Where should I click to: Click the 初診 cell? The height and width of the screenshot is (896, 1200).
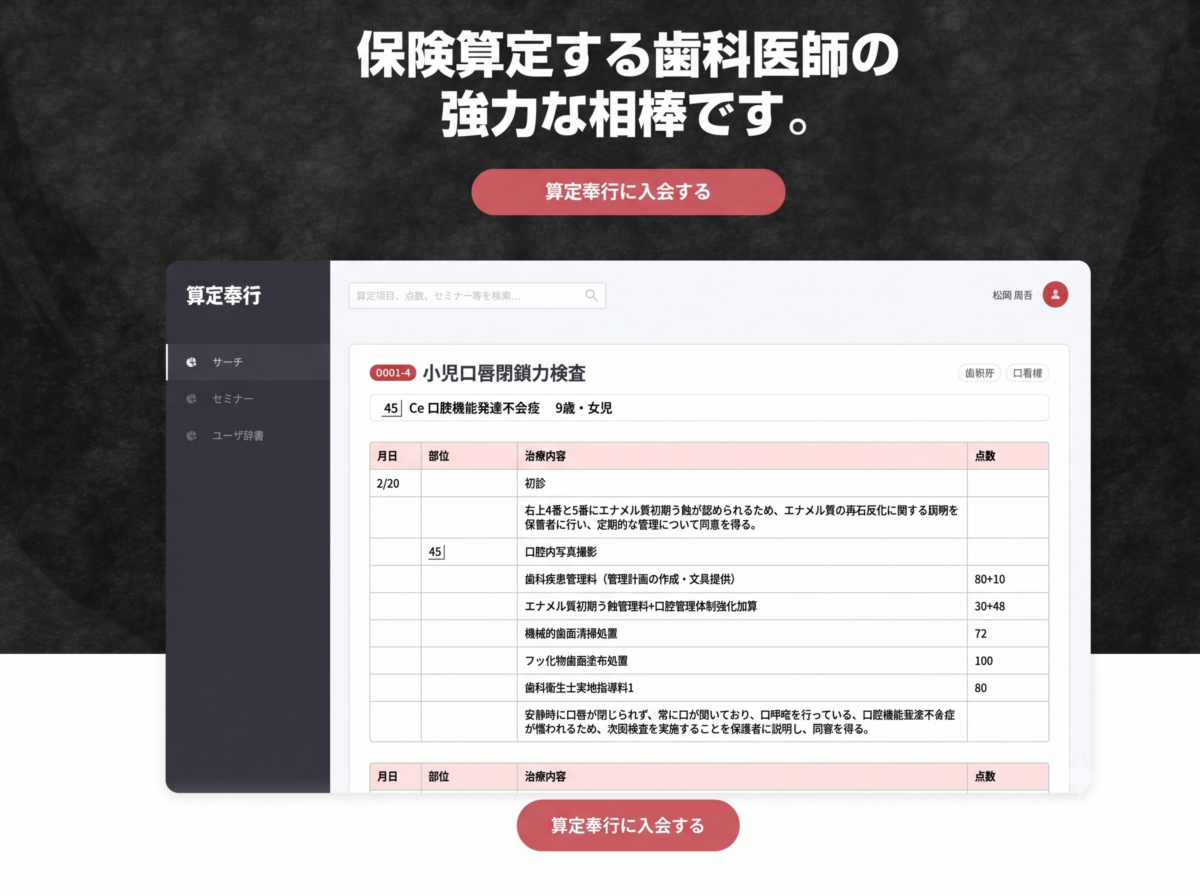click(x=742, y=483)
